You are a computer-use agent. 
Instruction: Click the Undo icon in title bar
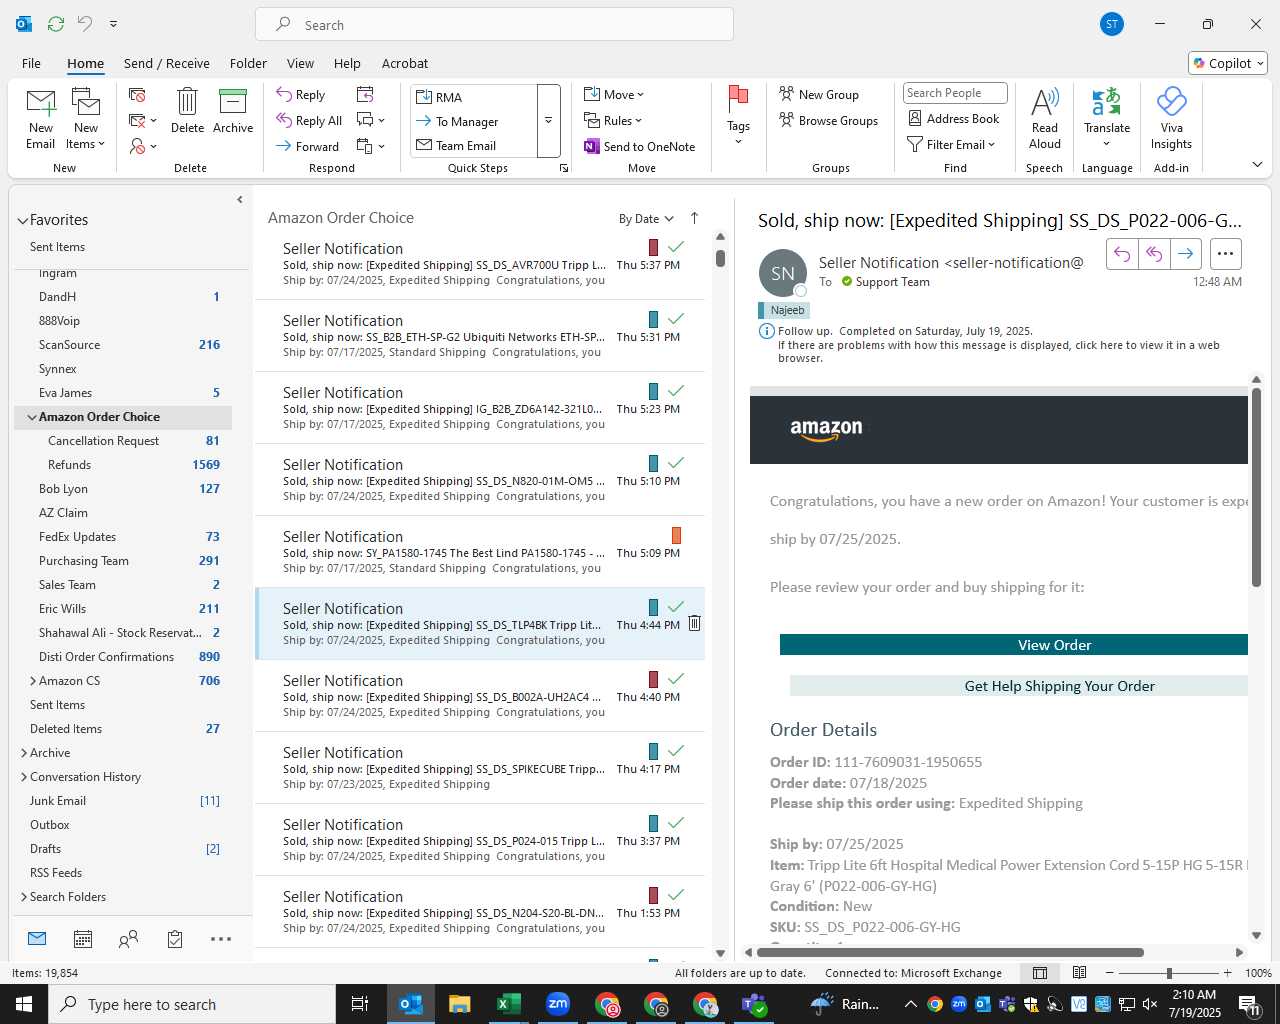click(x=85, y=24)
